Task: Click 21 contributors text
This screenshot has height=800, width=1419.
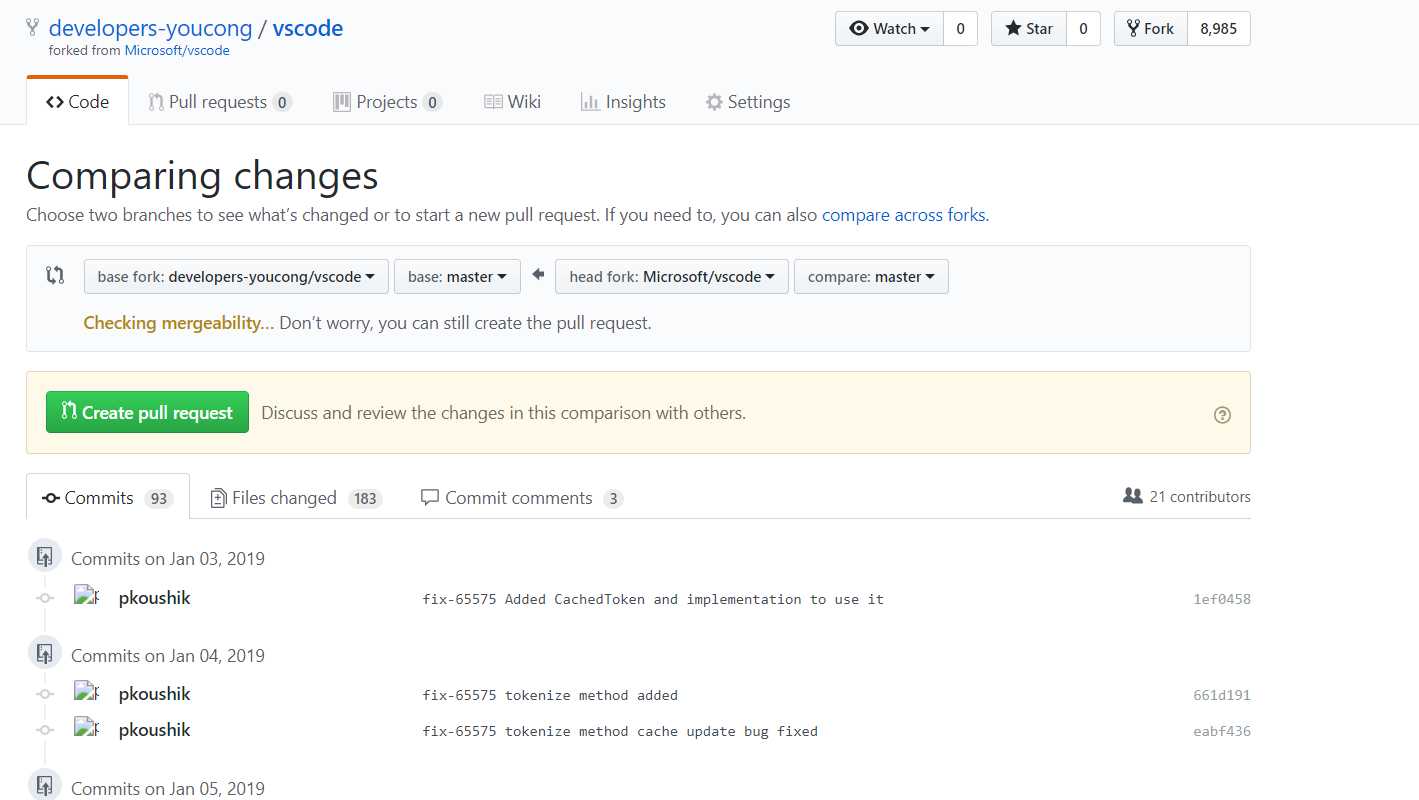Action: coord(1200,496)
